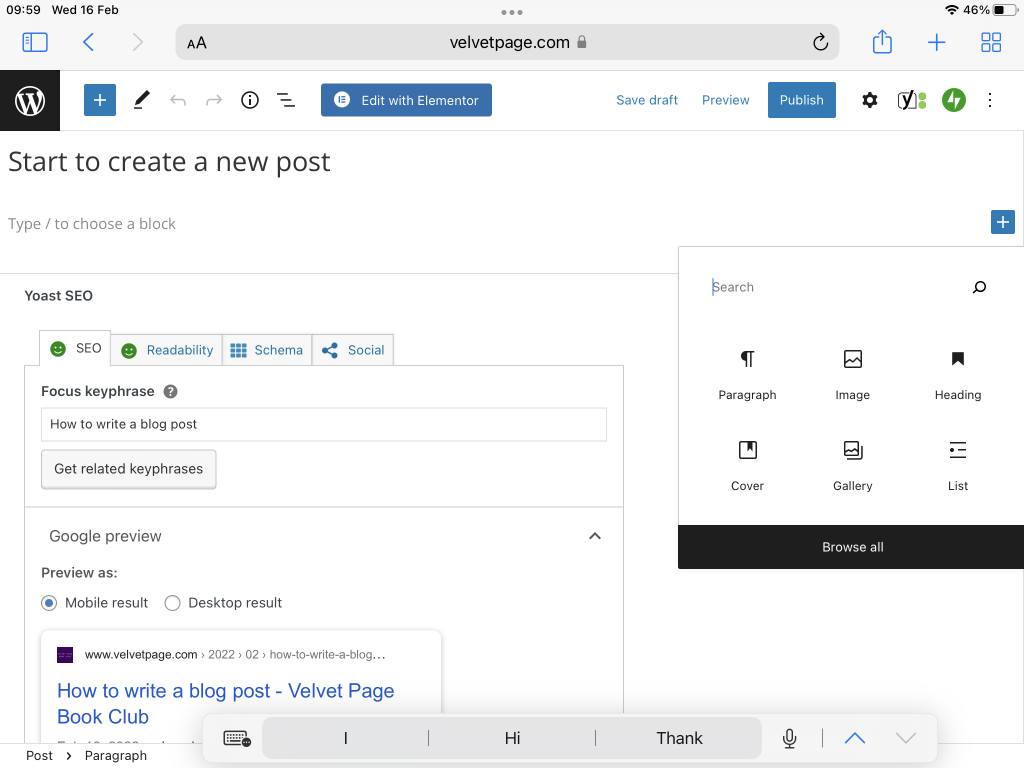Screen dimensions: 1024x768
Task: Redo the last change
Action: 214,100
